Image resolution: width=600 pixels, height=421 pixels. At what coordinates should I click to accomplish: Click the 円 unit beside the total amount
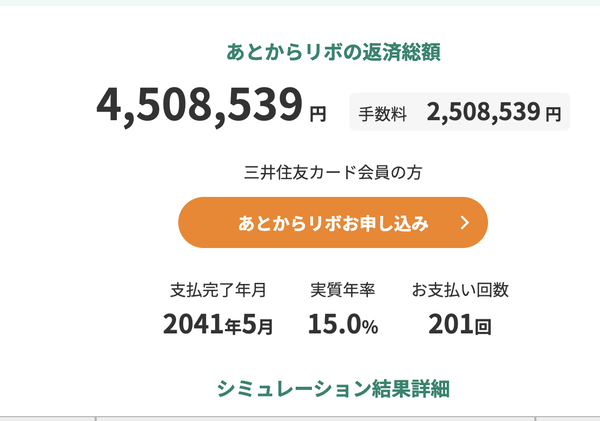(x=317, y=114)
